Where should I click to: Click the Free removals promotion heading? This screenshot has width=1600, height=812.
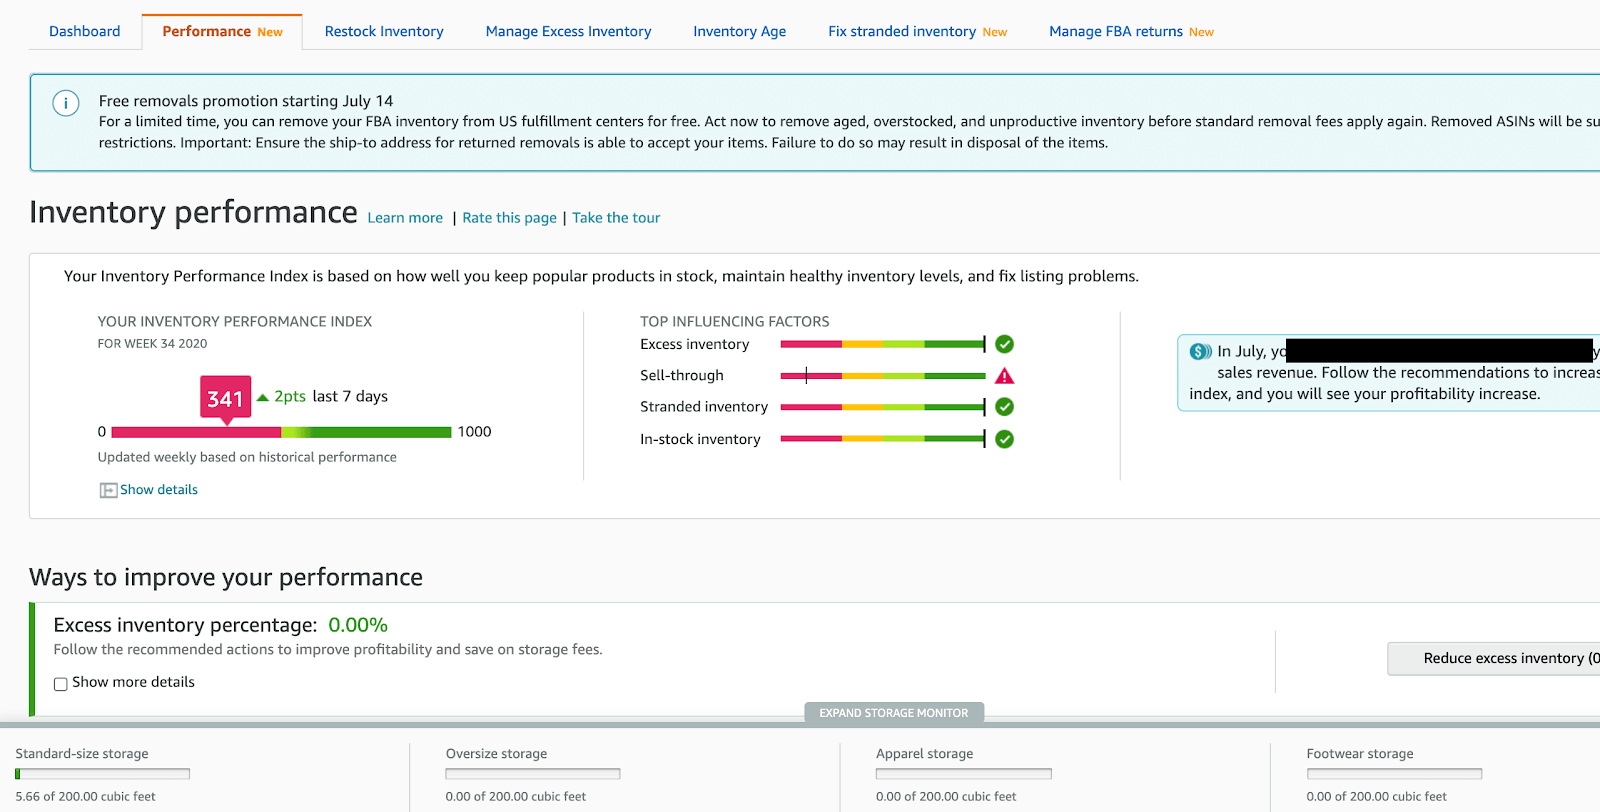coord(246,101)
